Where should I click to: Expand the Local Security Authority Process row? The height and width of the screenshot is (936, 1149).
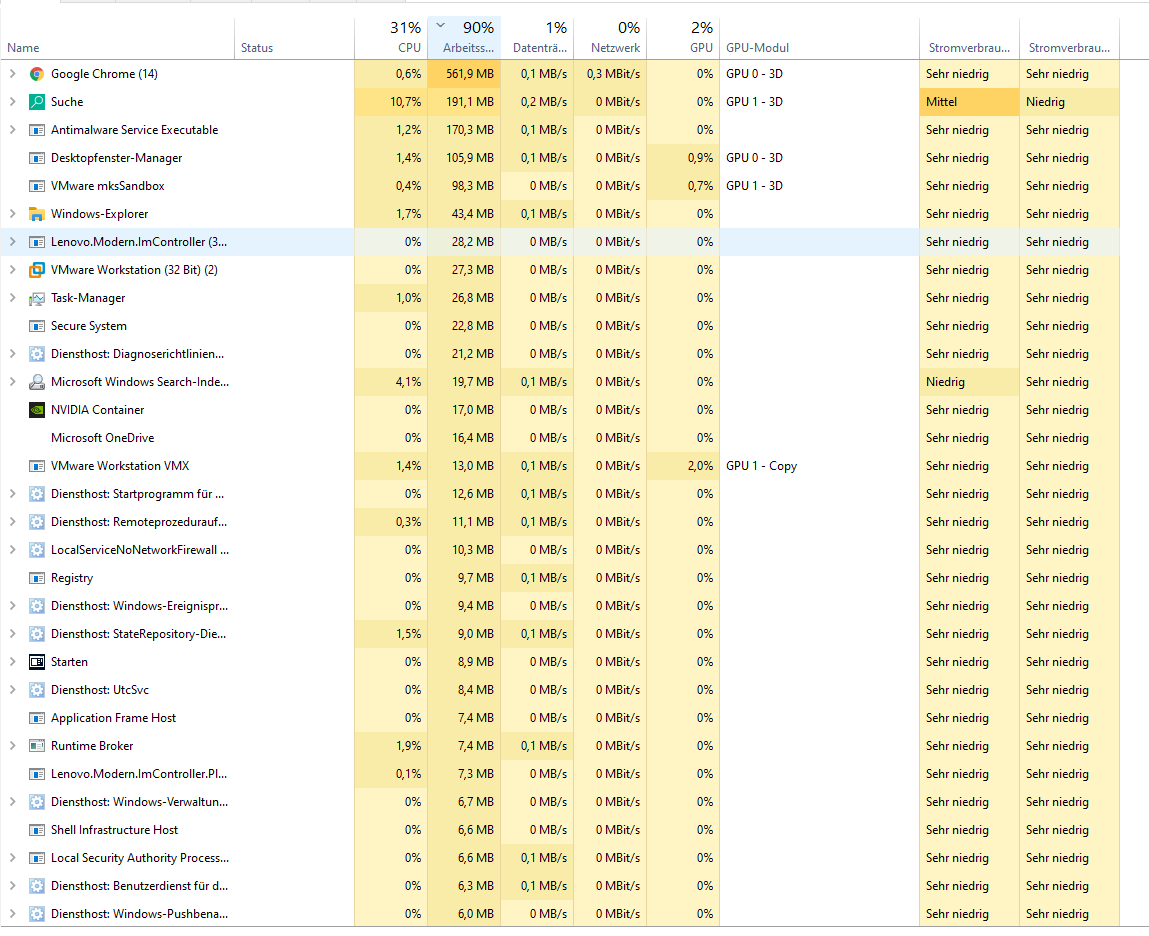(x=12, y=858)
